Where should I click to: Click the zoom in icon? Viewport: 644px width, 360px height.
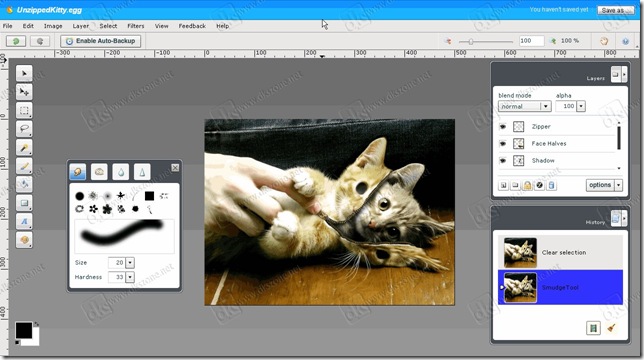(553, 41)
